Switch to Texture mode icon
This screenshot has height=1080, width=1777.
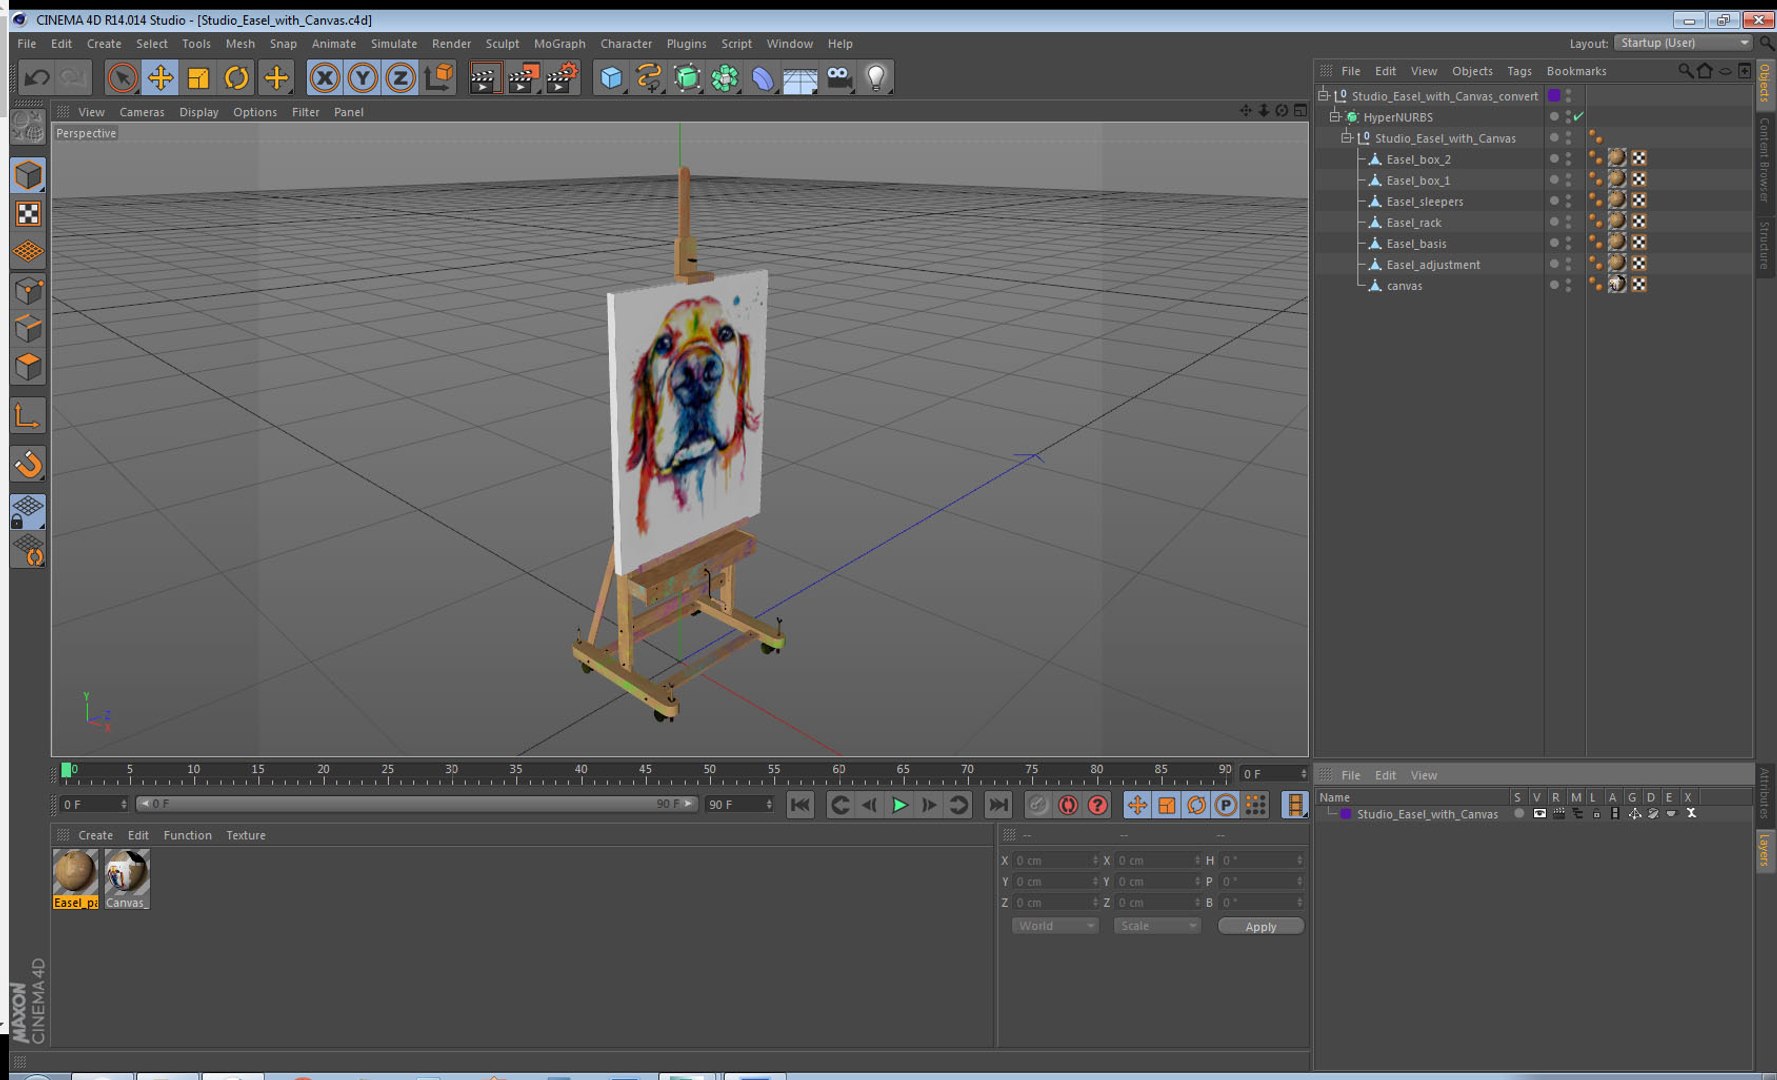28,213
